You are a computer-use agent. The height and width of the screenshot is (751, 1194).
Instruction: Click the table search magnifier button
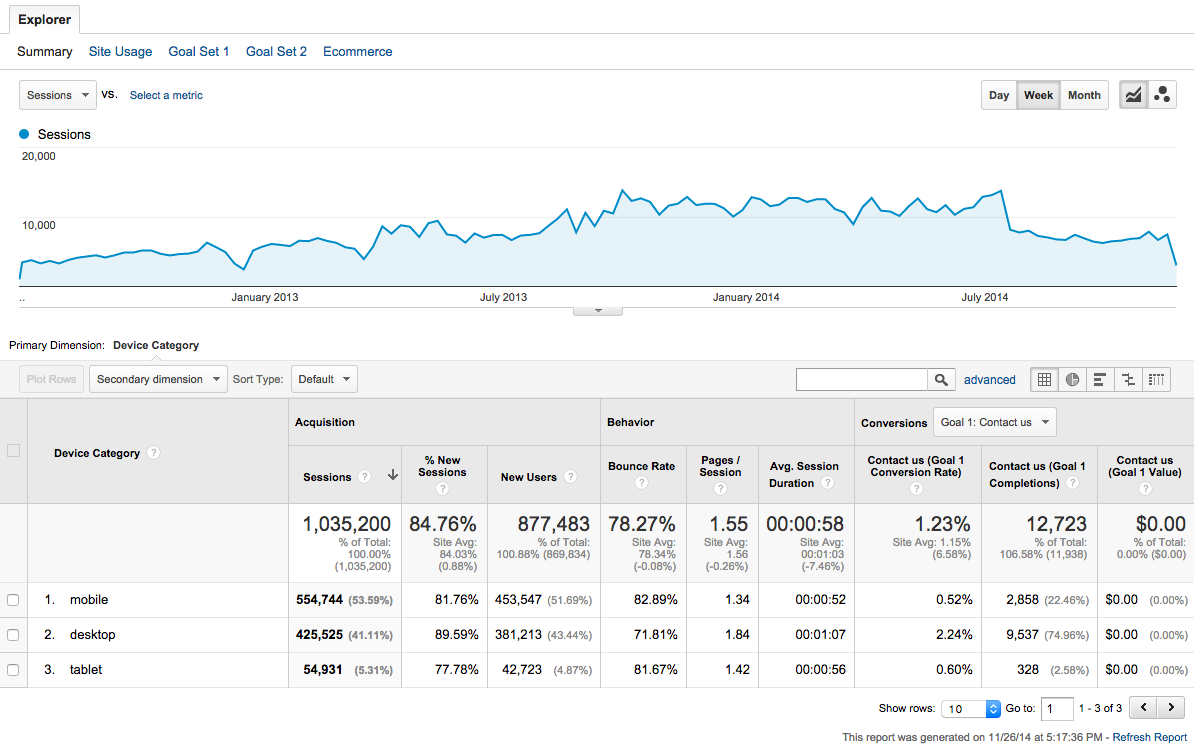(941, 380)
